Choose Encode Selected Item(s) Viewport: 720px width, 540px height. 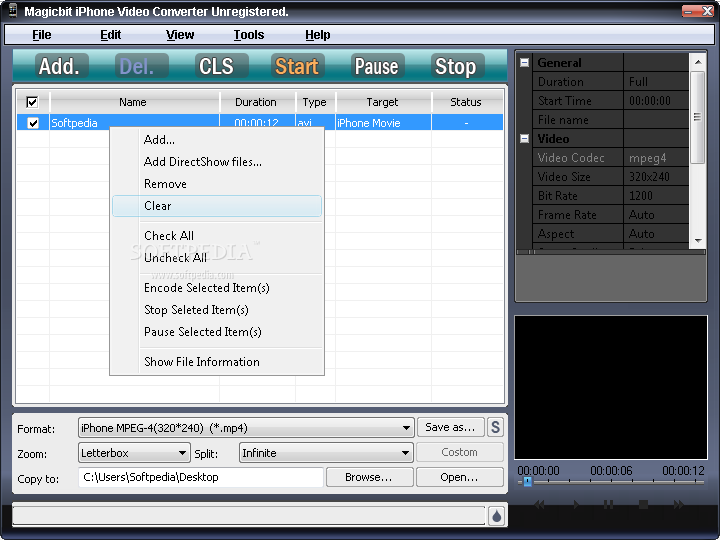point(217,287)
